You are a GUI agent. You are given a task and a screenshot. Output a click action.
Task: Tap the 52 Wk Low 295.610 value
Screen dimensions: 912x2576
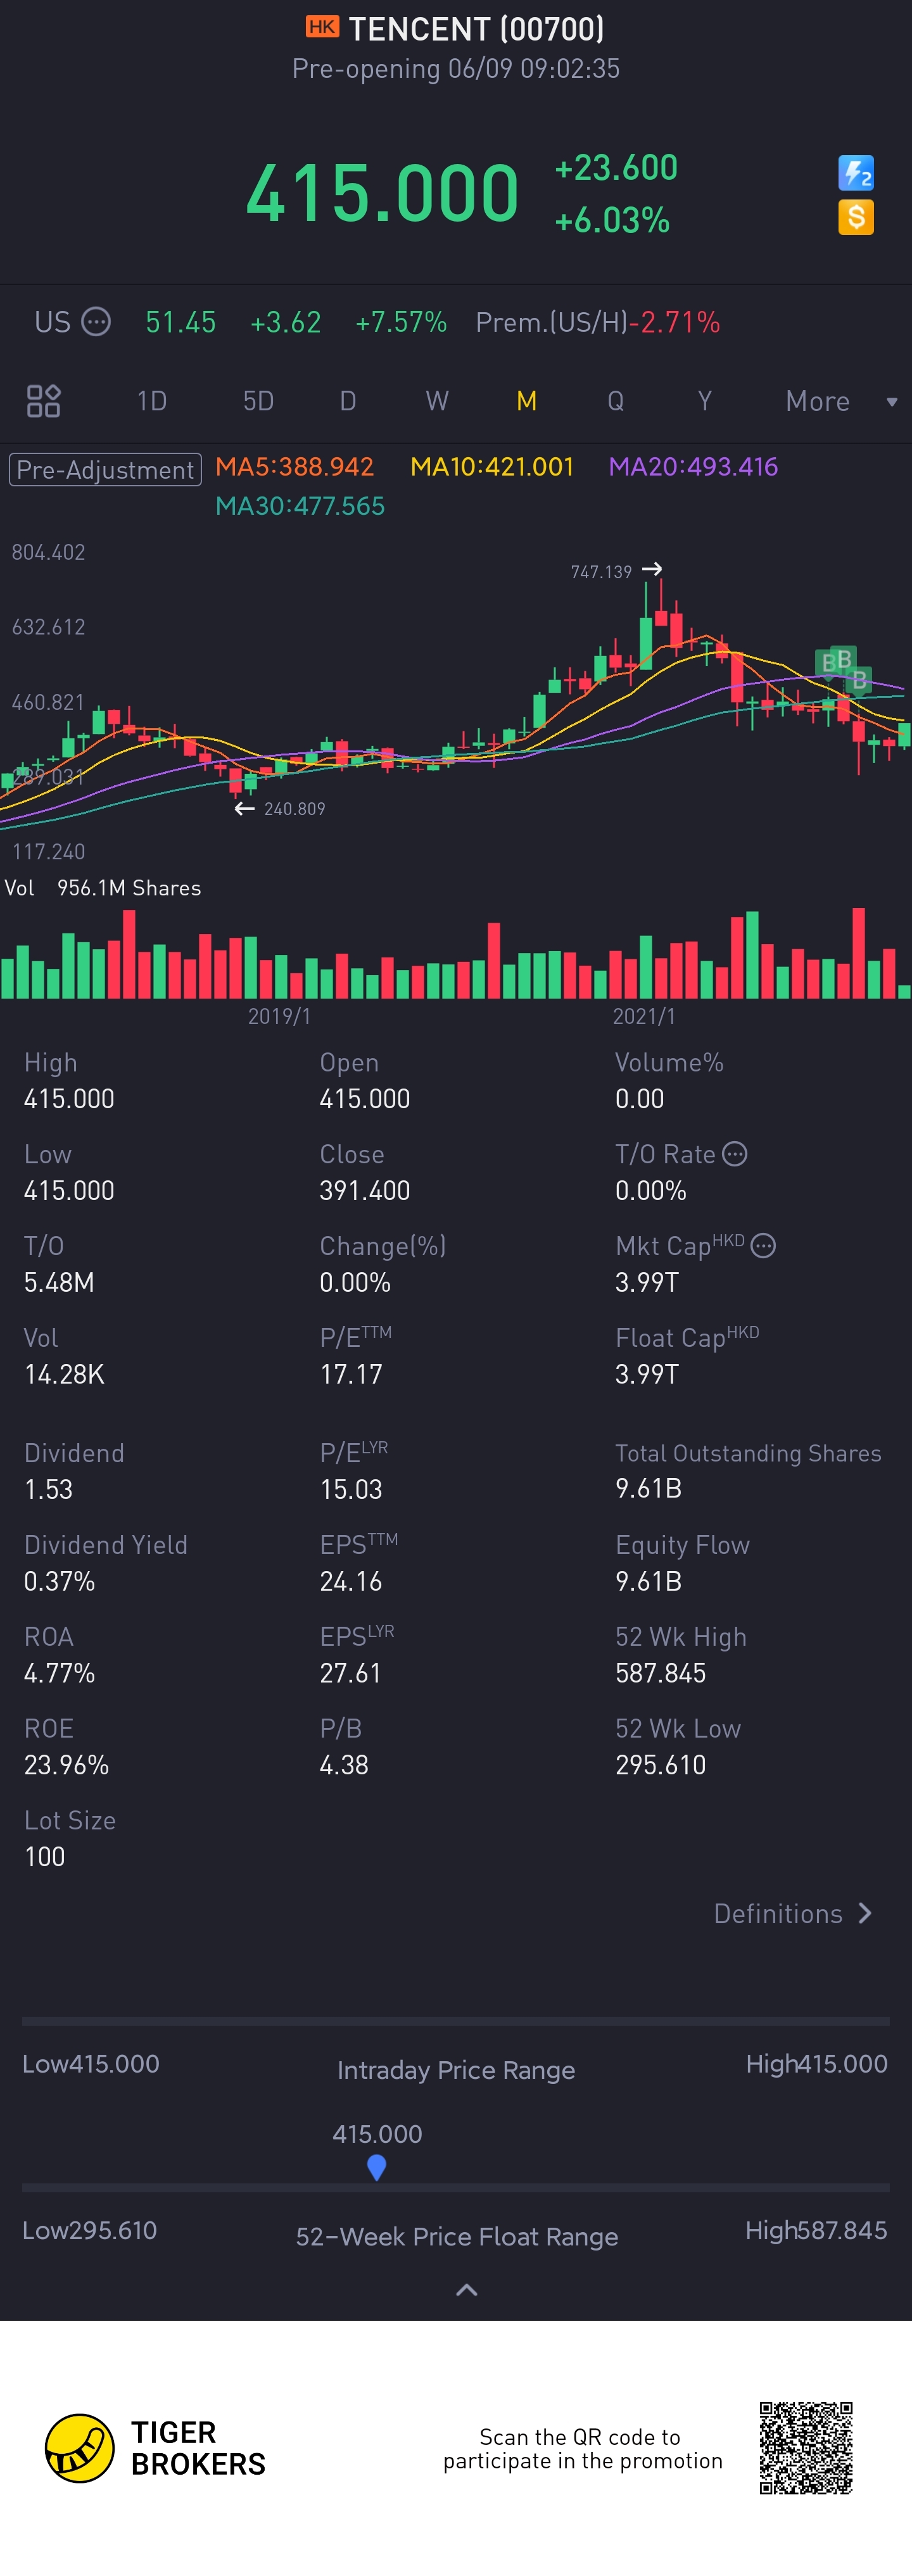661,1765
